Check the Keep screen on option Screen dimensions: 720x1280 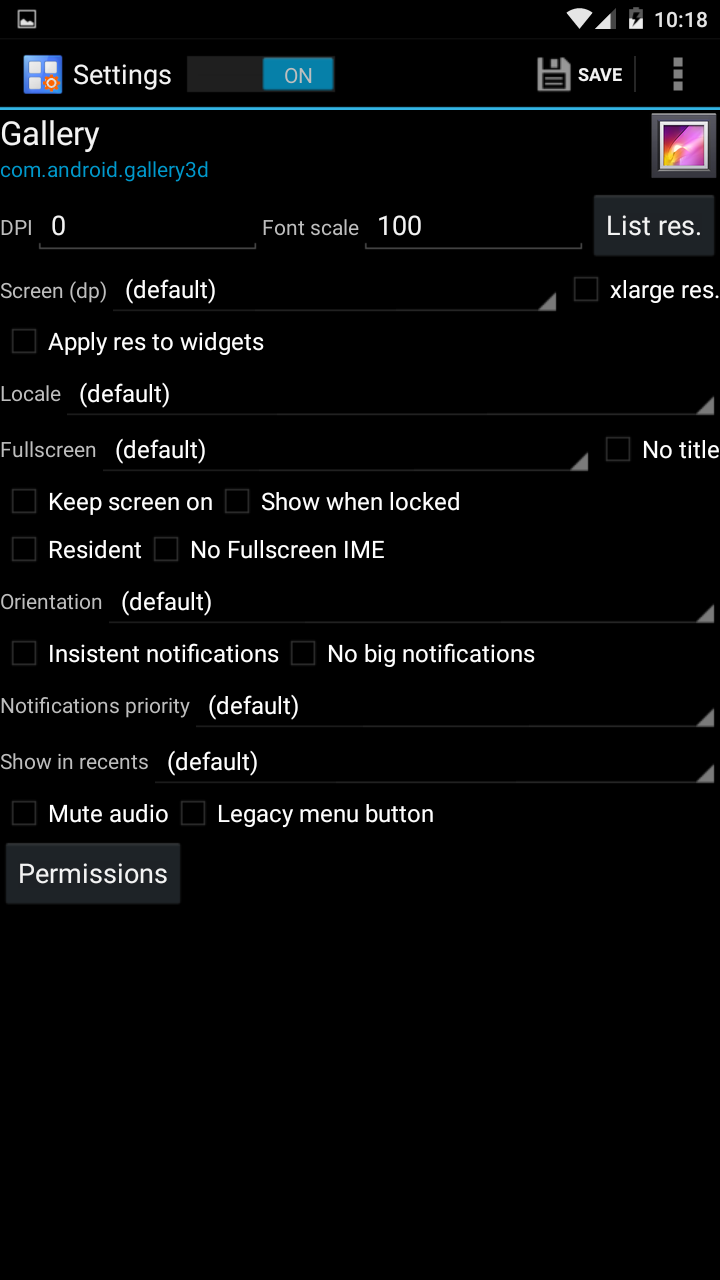24,502
